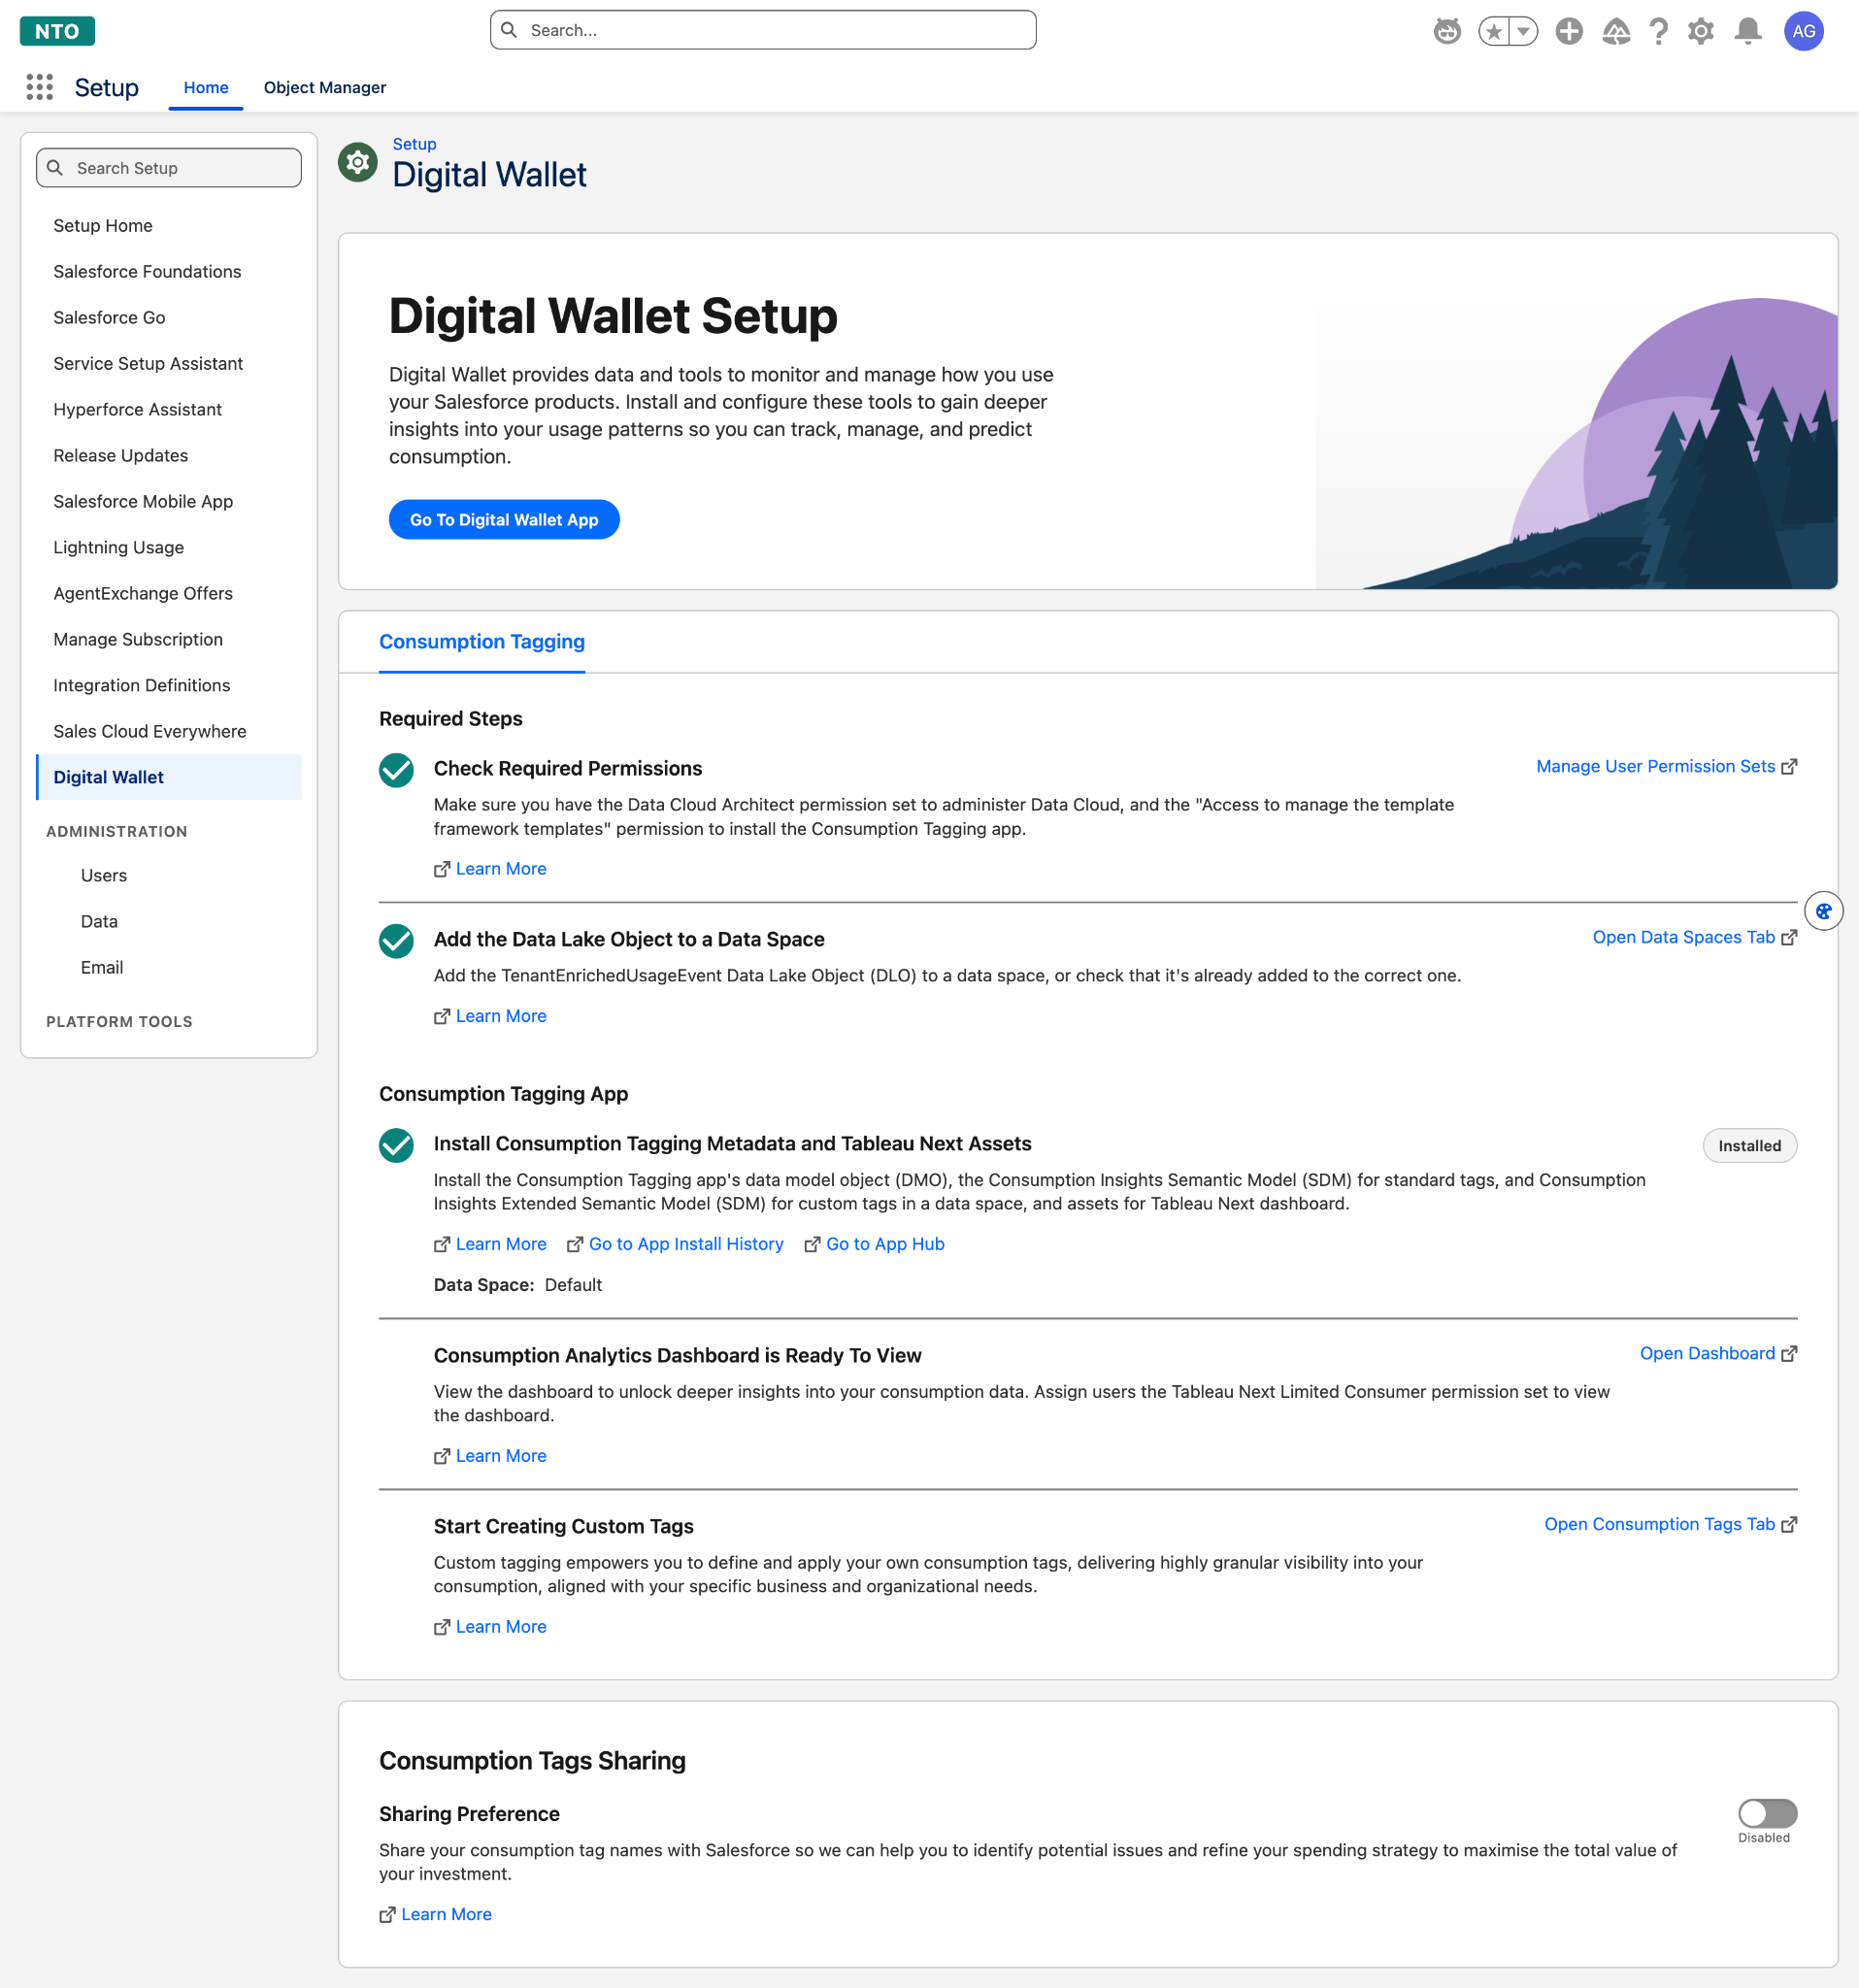Screen dimensions: 1859x1988
Task: Click the Digital Wallet setup gear icon
Action: point(358,162)
